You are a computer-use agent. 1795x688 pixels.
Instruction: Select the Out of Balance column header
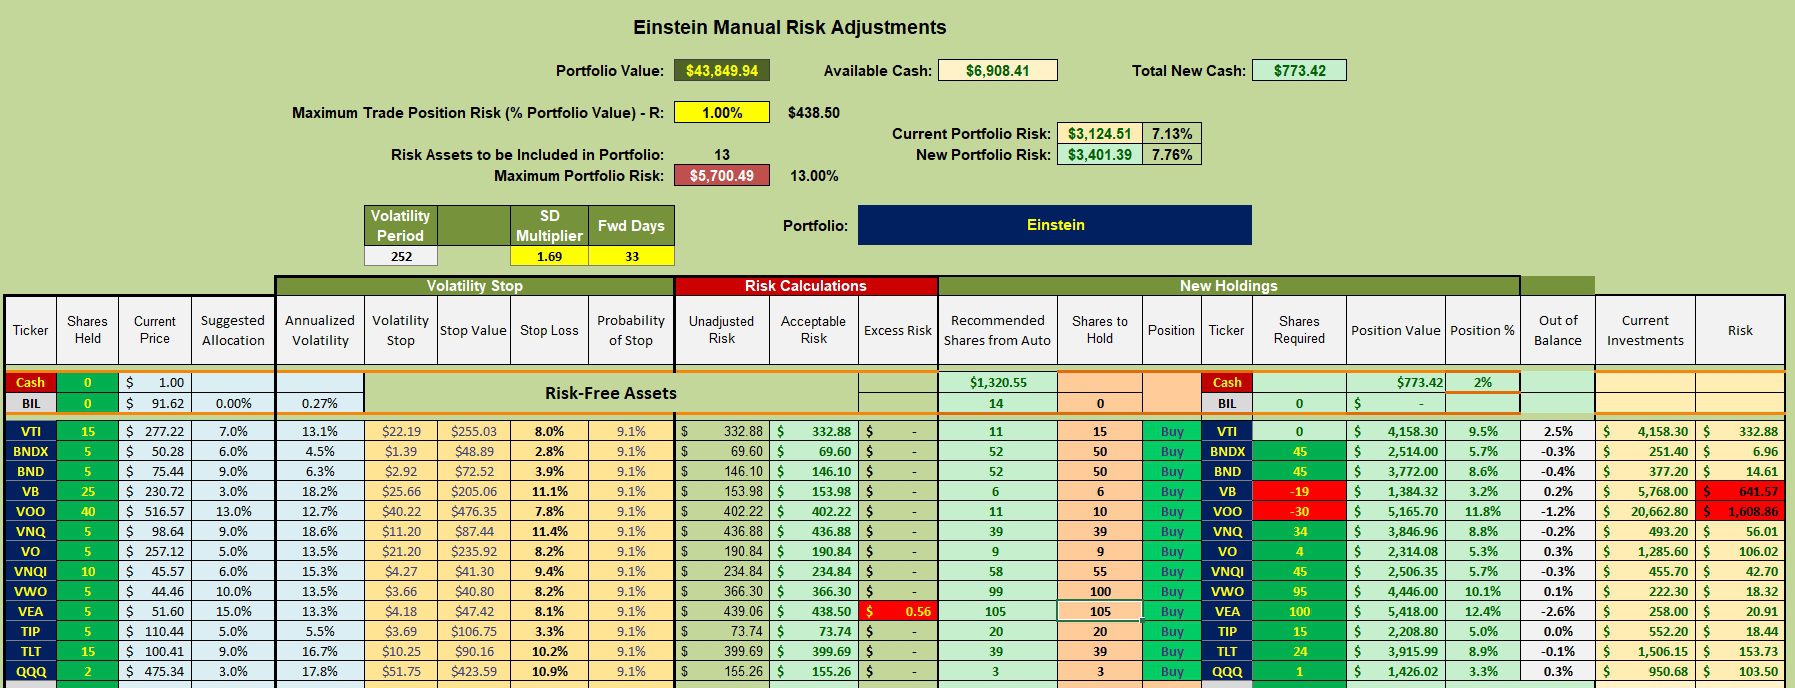pos(1557,330)
